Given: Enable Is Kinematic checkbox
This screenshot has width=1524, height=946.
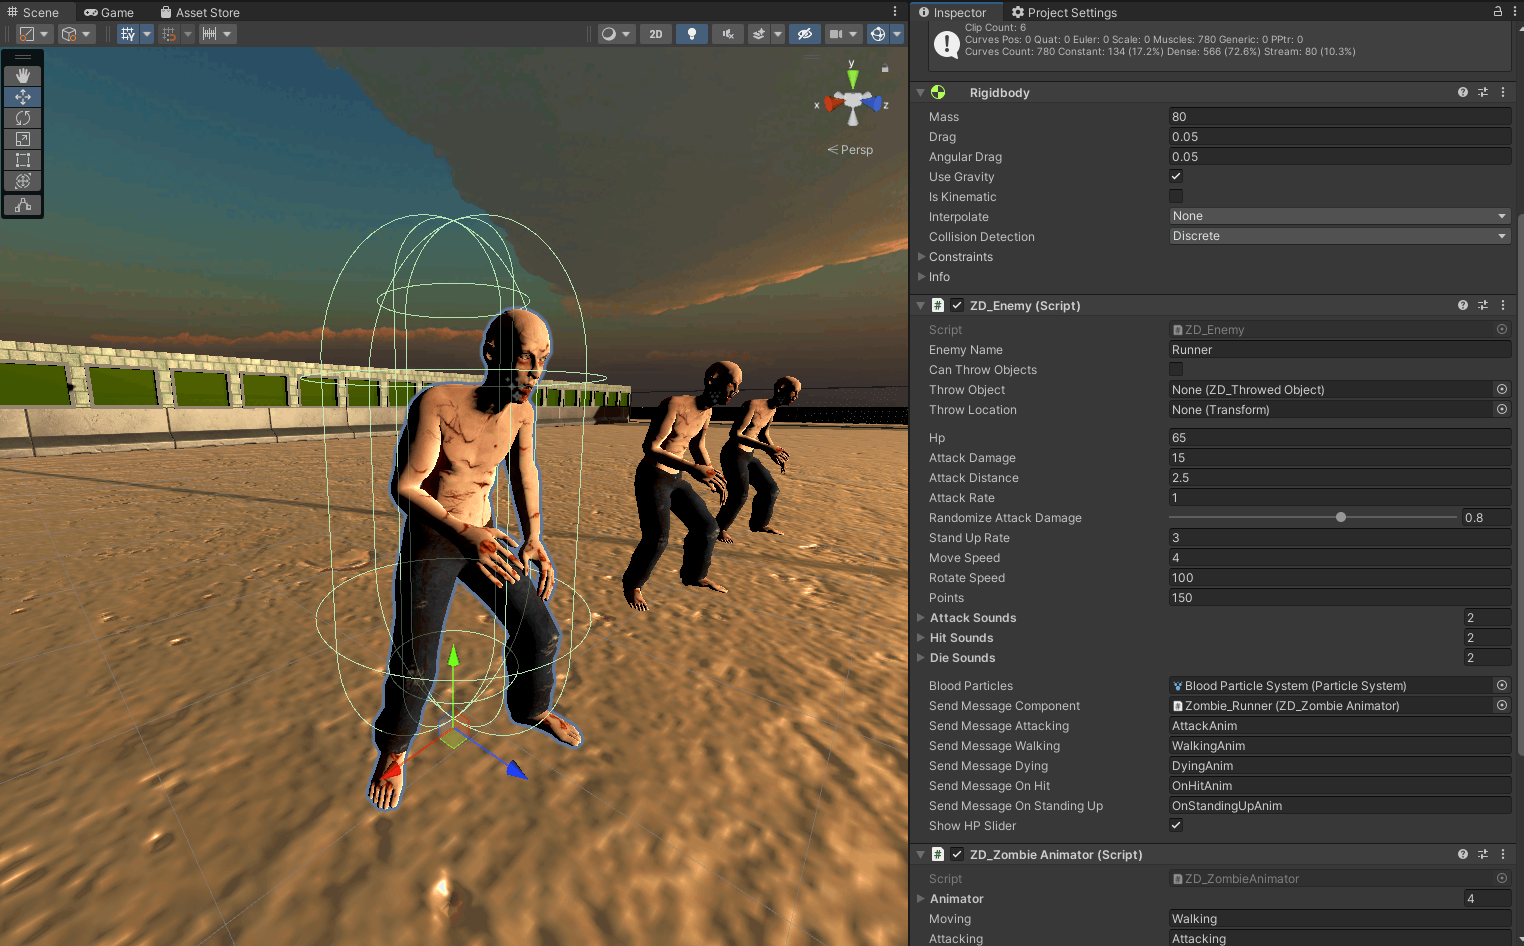Looking at the screenshot, I should (1176, 196).
